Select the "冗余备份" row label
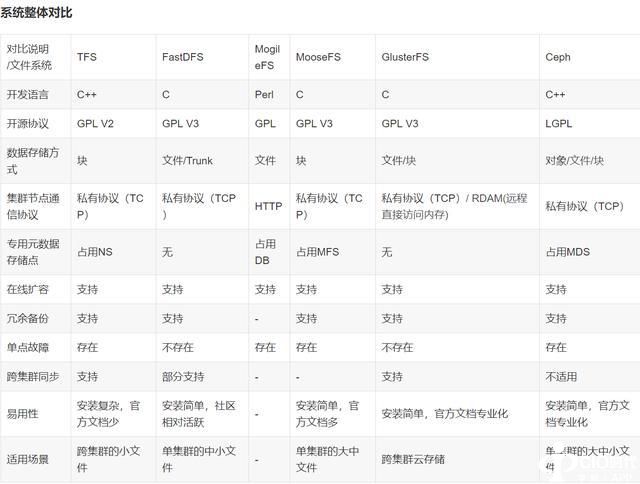 (27, 319)
